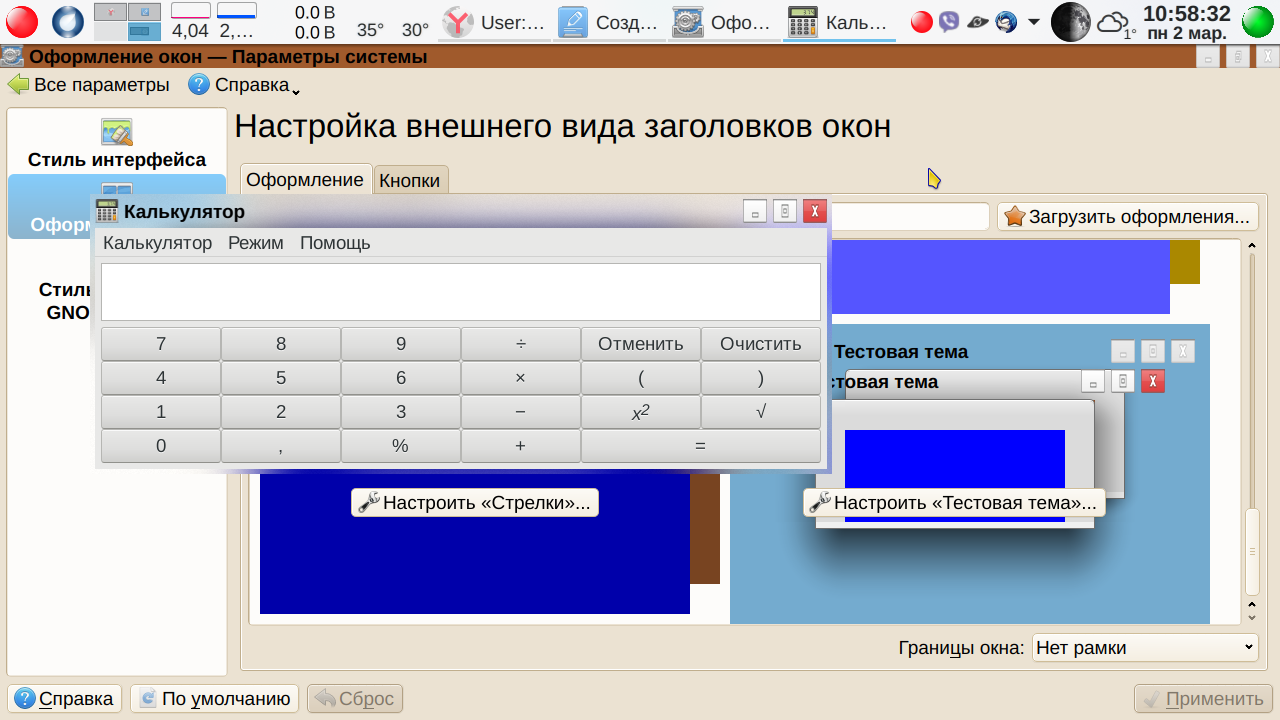Click the Справка button at the bottom left
Image resolution: width=1280 pixels, height=720 pixels.
pos(65,699)
